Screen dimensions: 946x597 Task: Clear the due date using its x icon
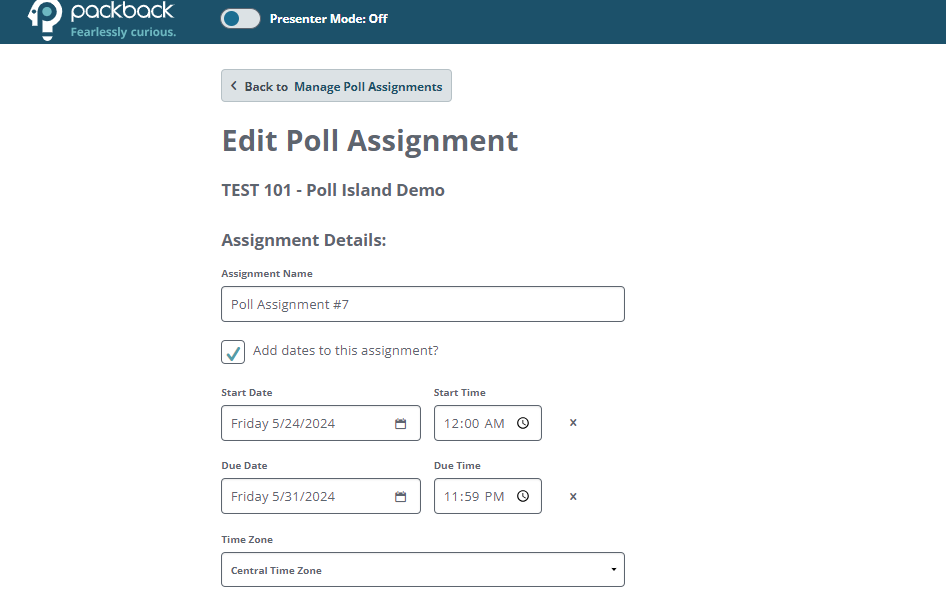tap(572, 496)
